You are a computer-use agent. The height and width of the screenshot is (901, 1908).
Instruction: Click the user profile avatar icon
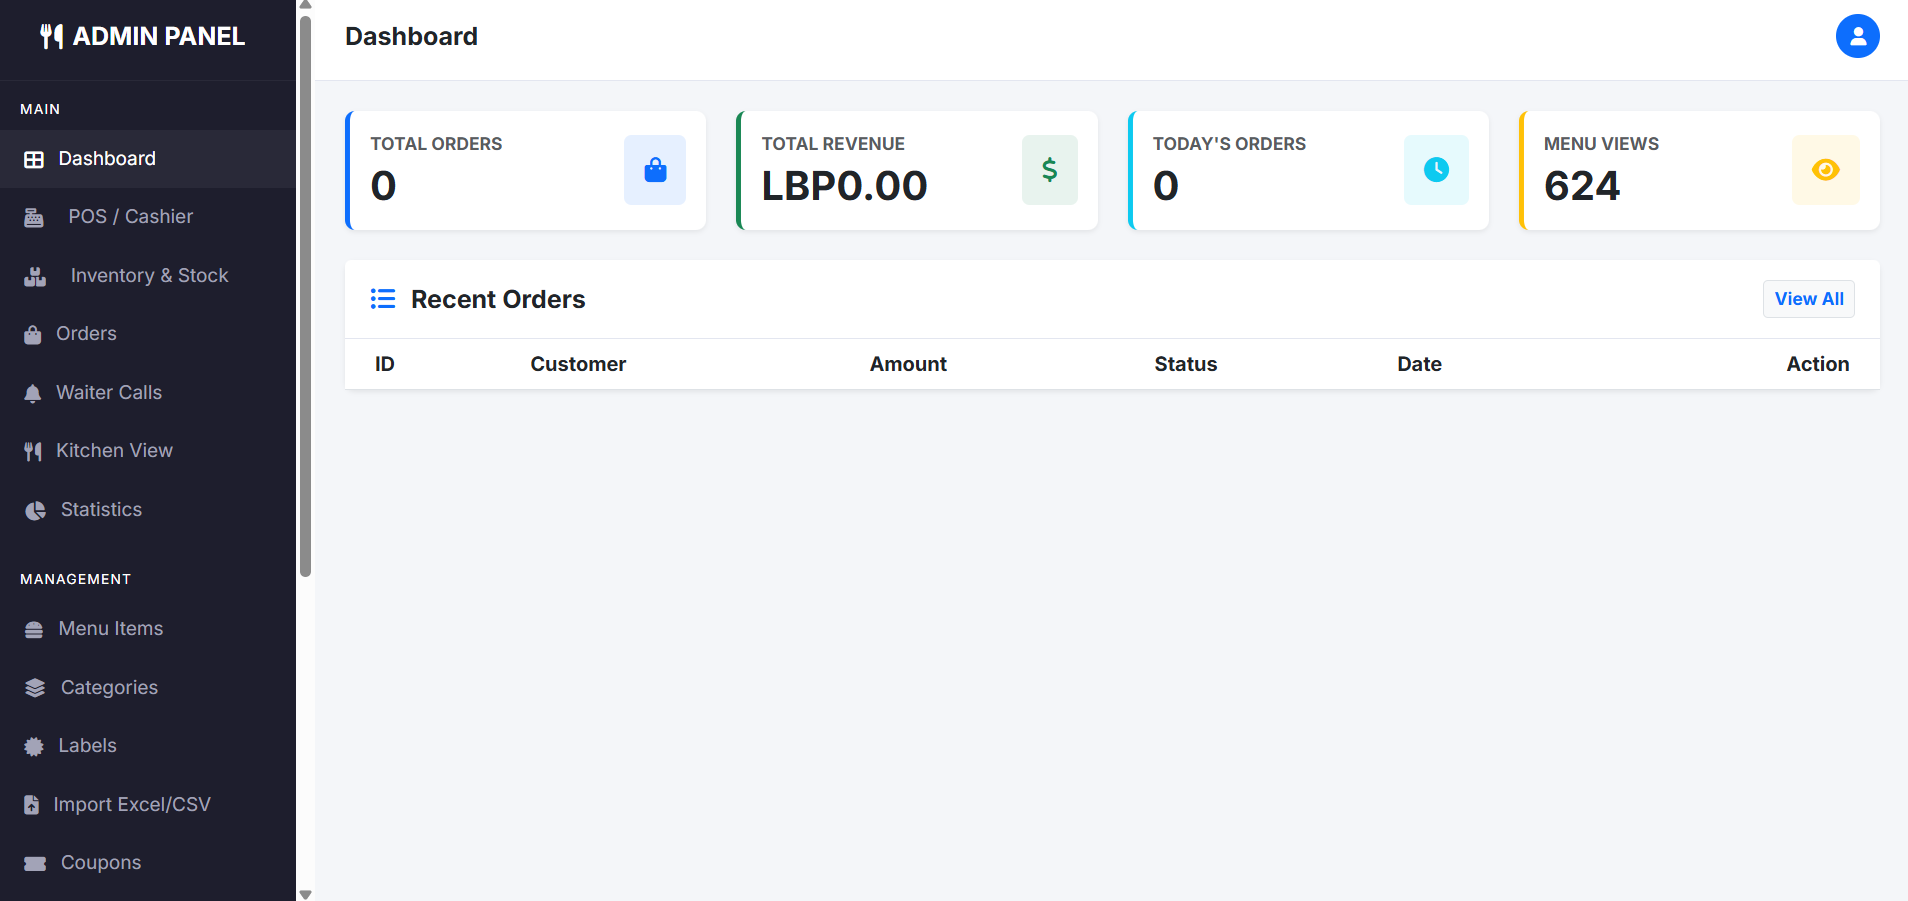(1857, 36)
